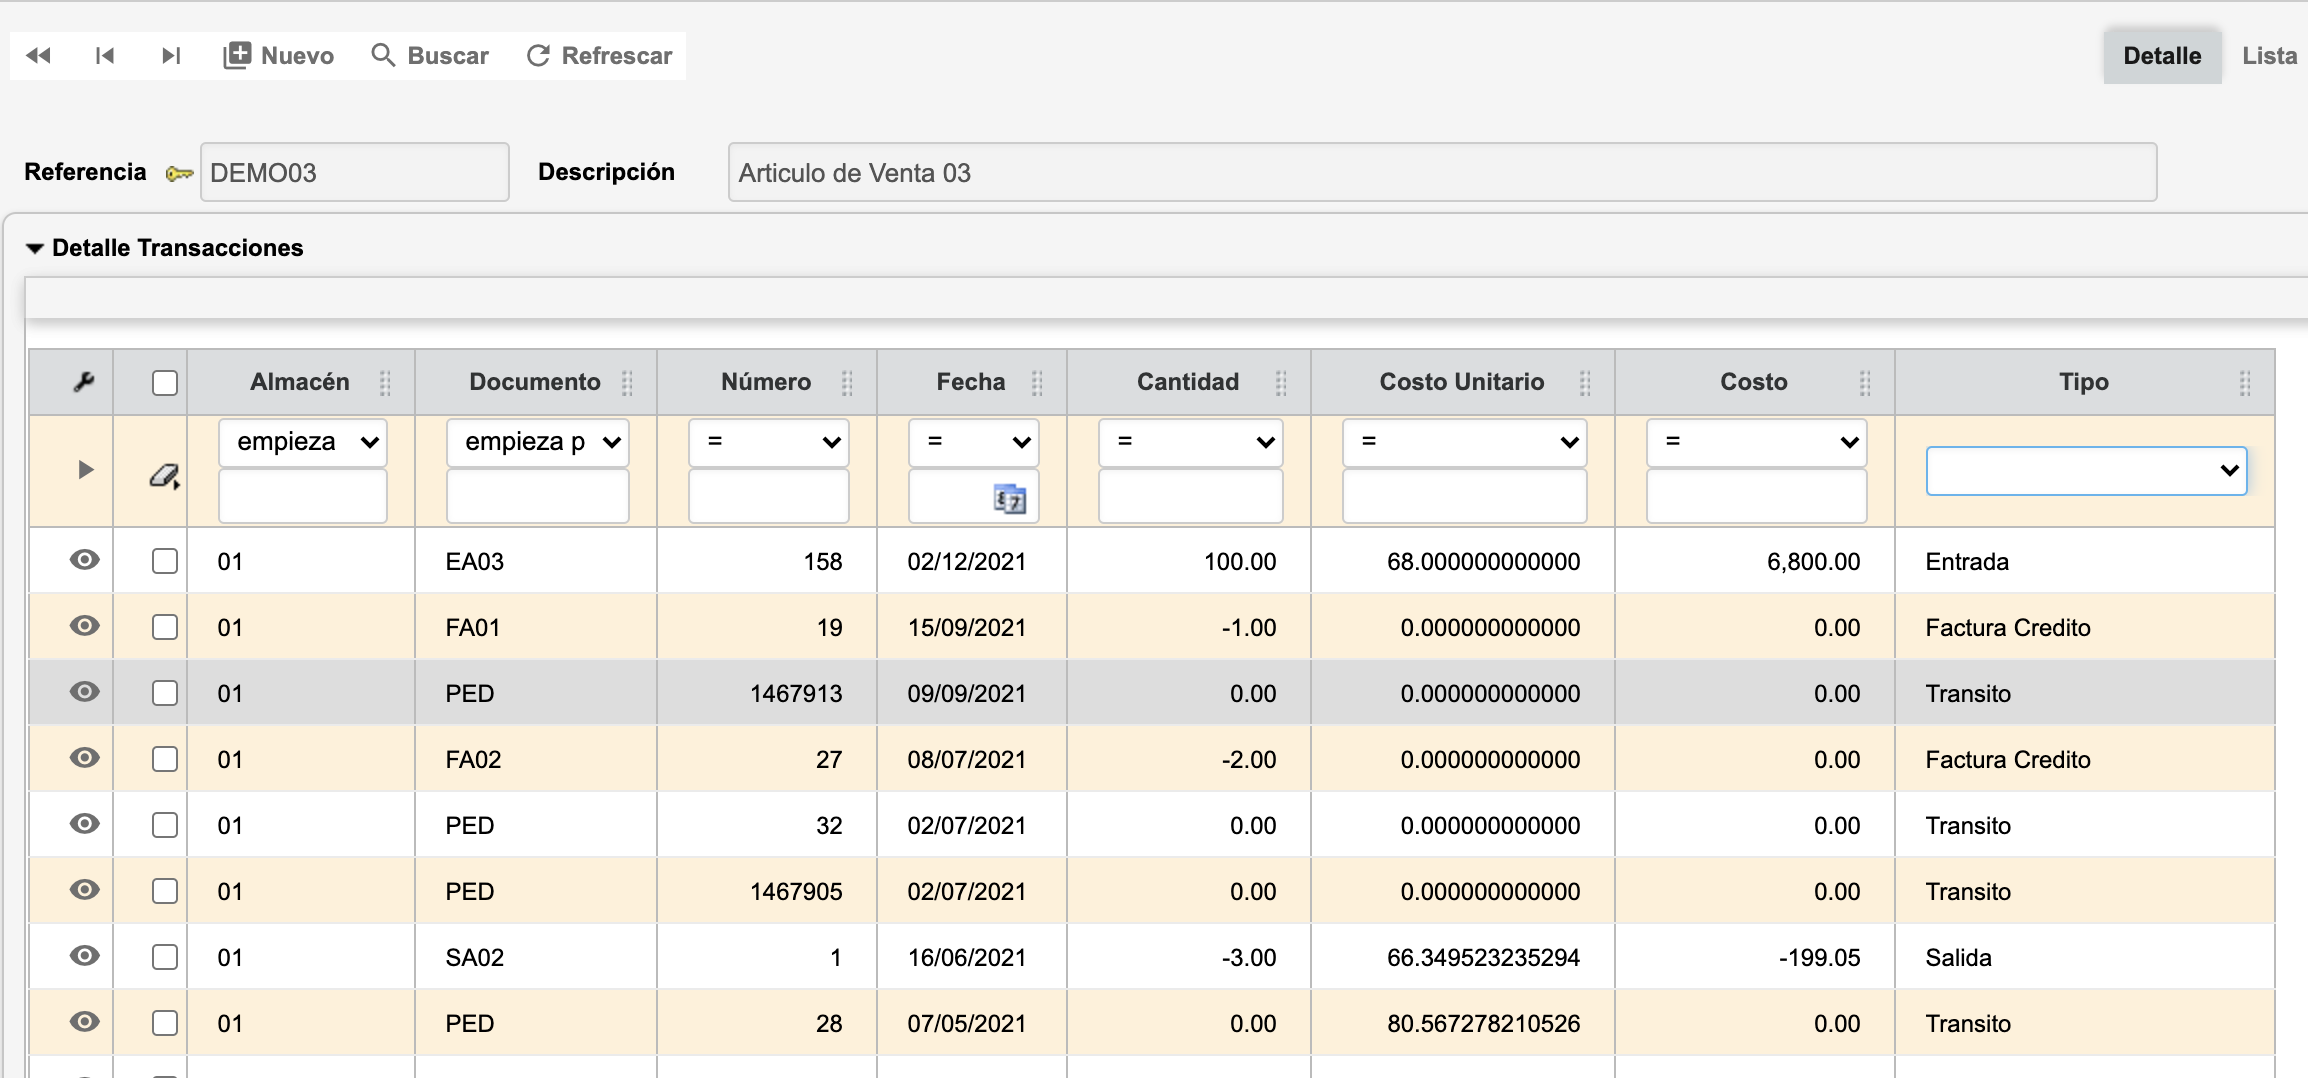Open the Almacén filter operator dropdown
Viewport: 2308px width, 1078px height.
[303, 442]
